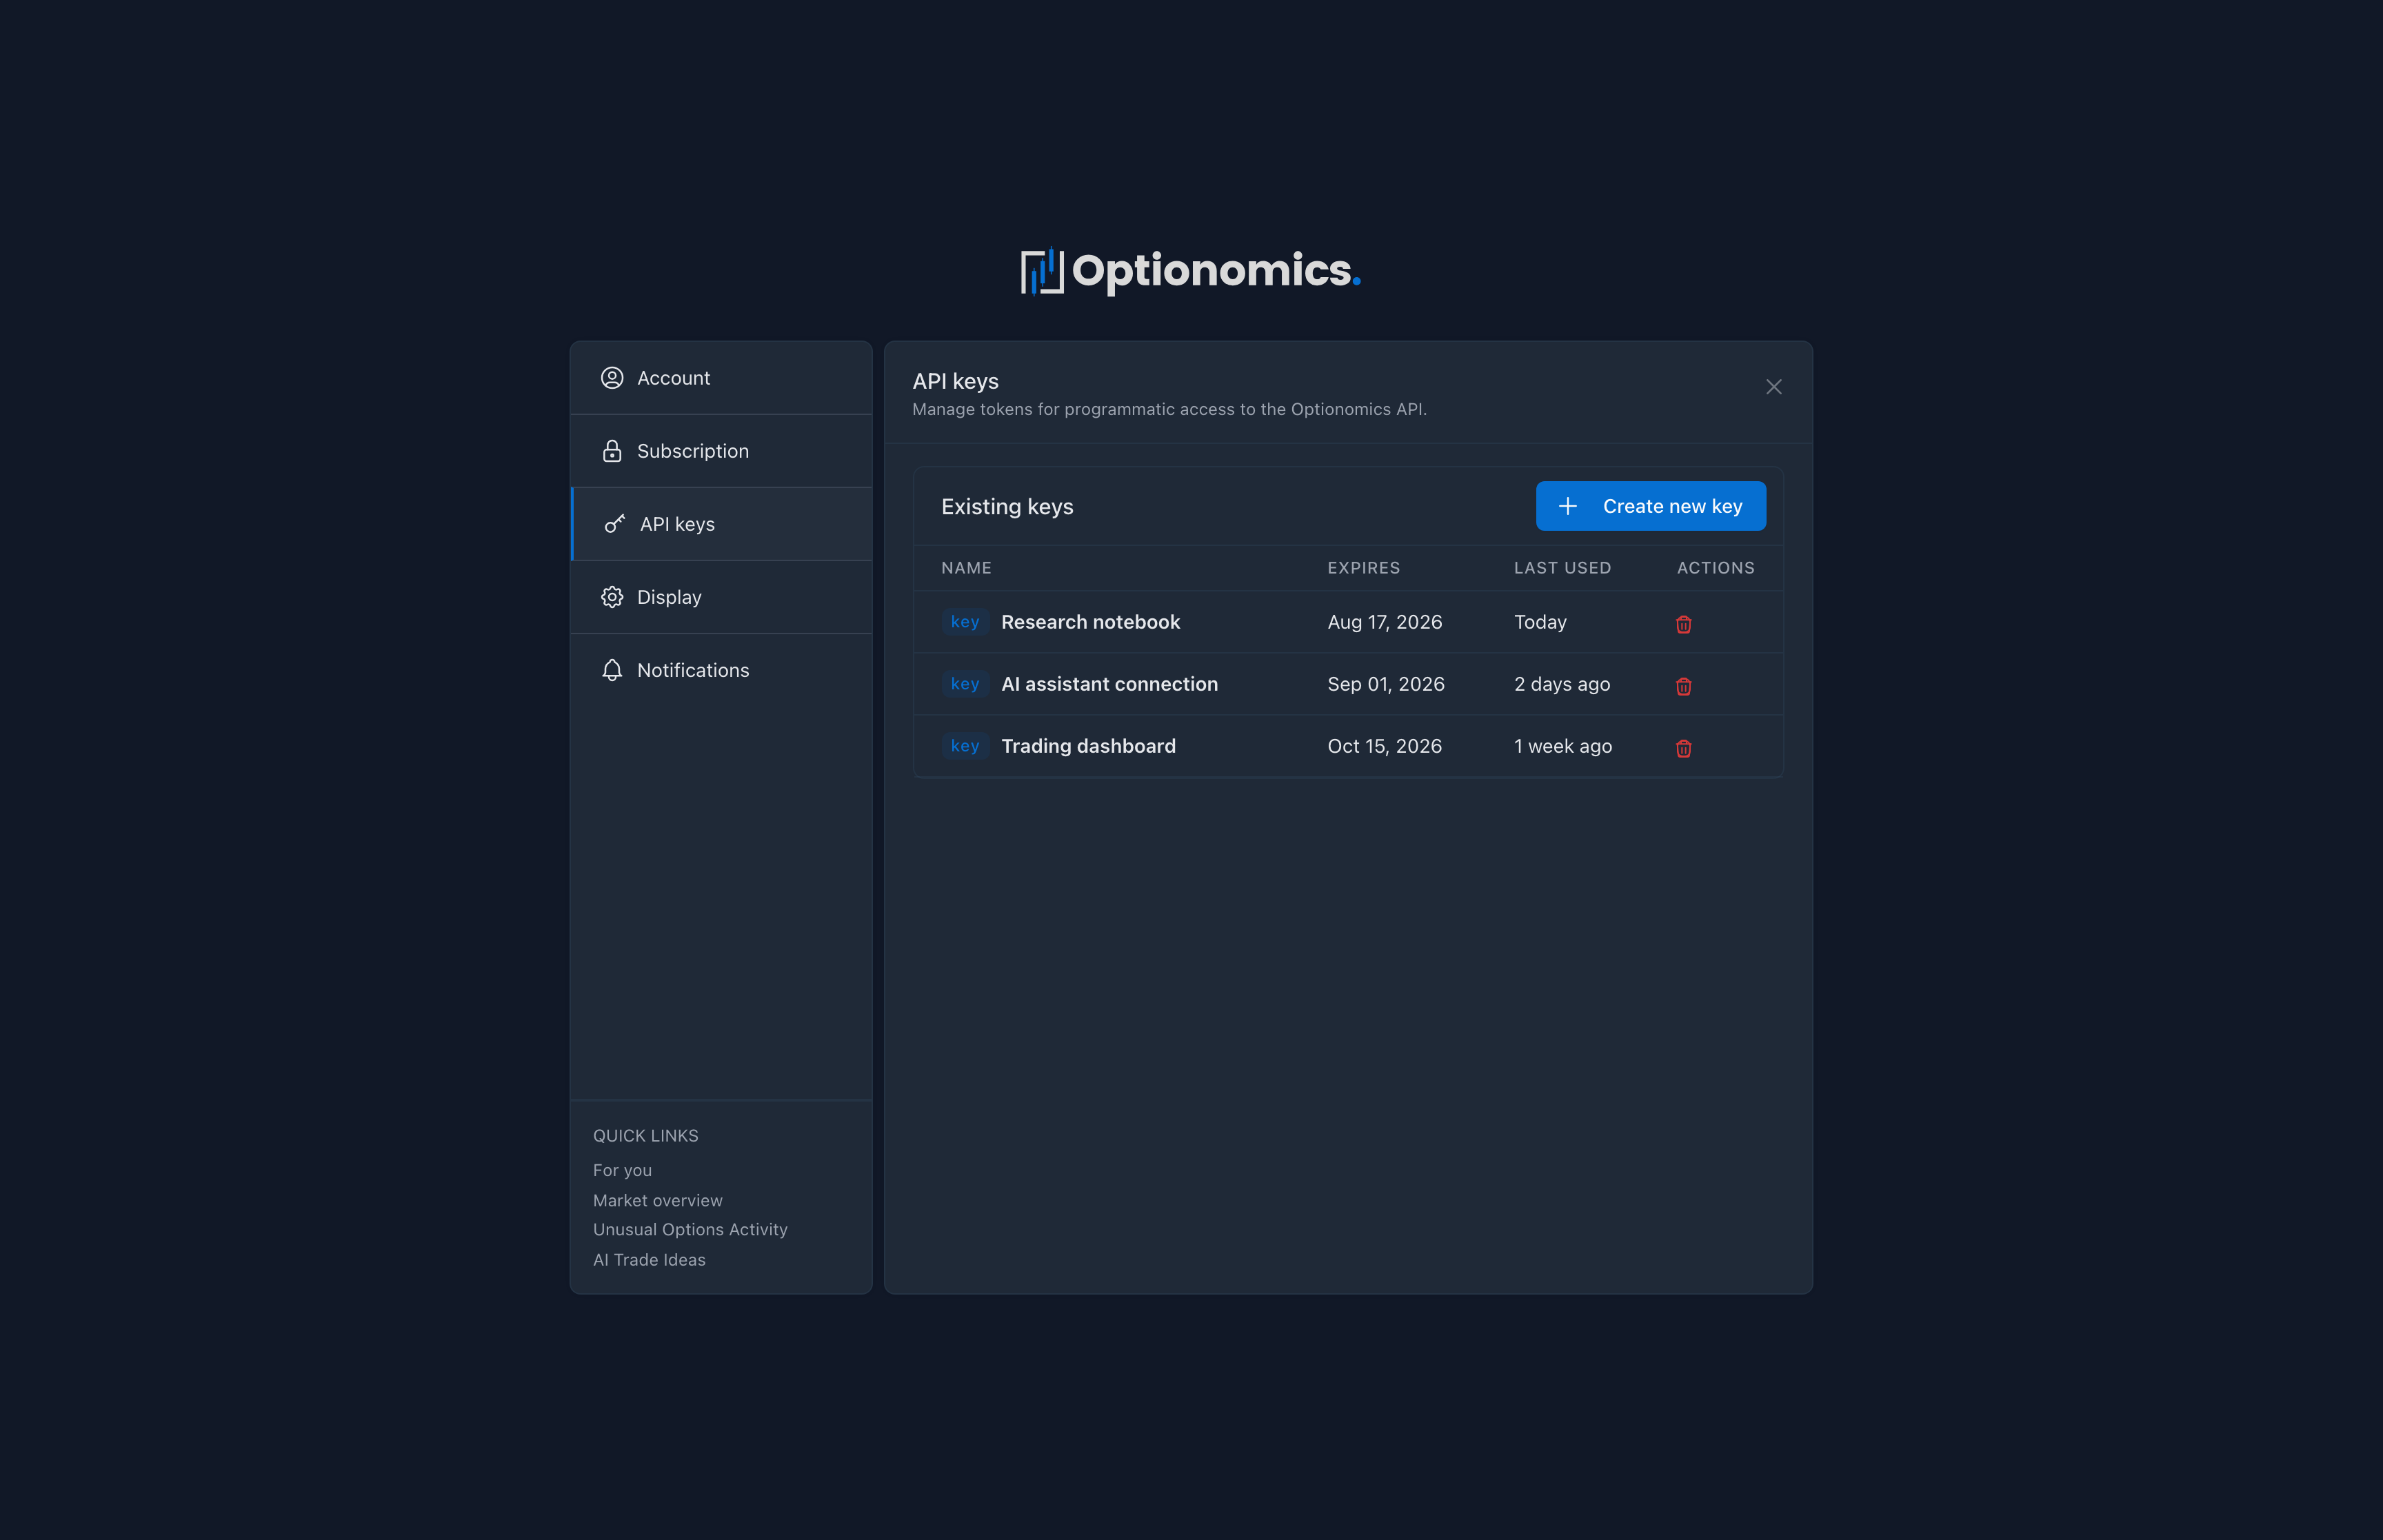Image resolution: width=2383 pixels, height=1540 pixels.
Task: Click the Existing keys heading
Action: point(1007,507)
